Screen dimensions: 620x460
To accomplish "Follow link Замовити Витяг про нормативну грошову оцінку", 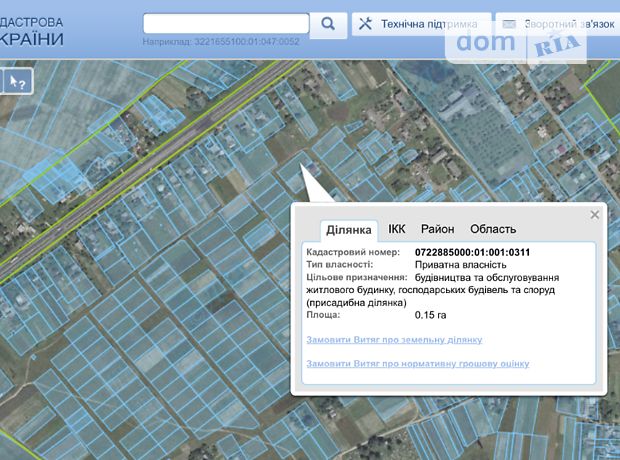I will click(418, 363).
